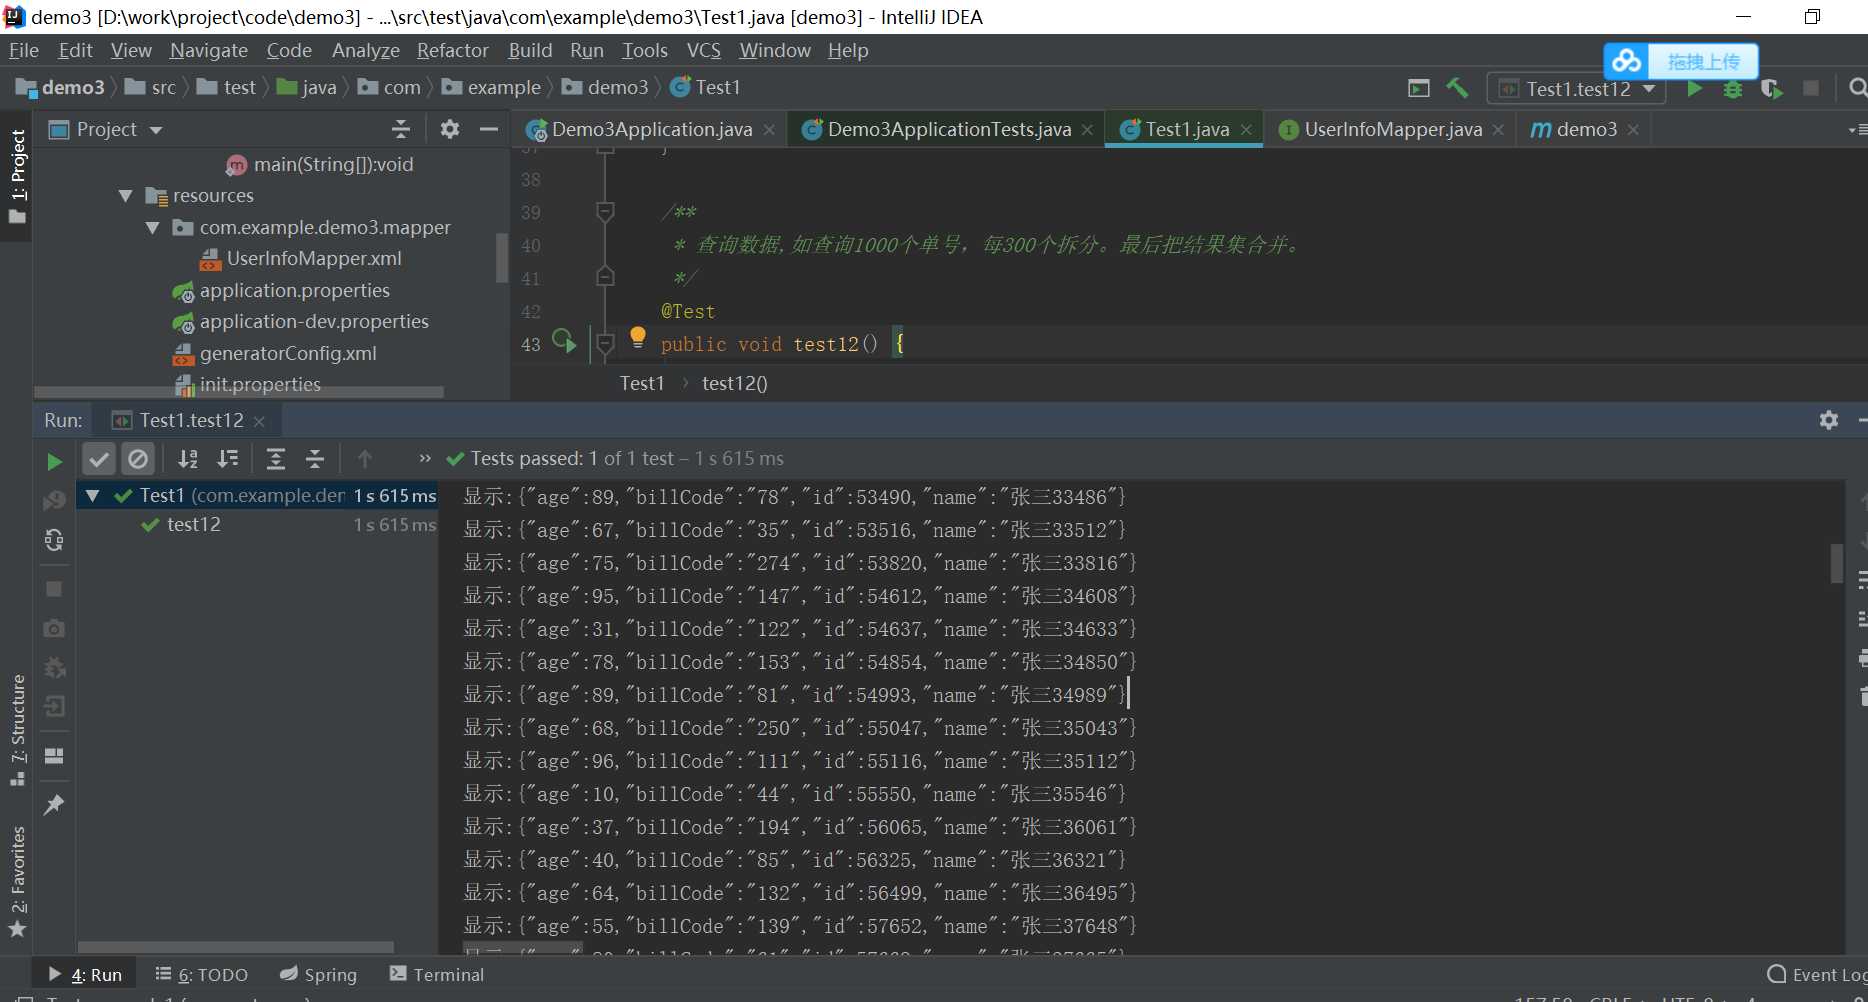Switch to Demo3Application.java tab
This screenshot has height=1002, width=1868.
pyautogui.click(x=651, y=129)
